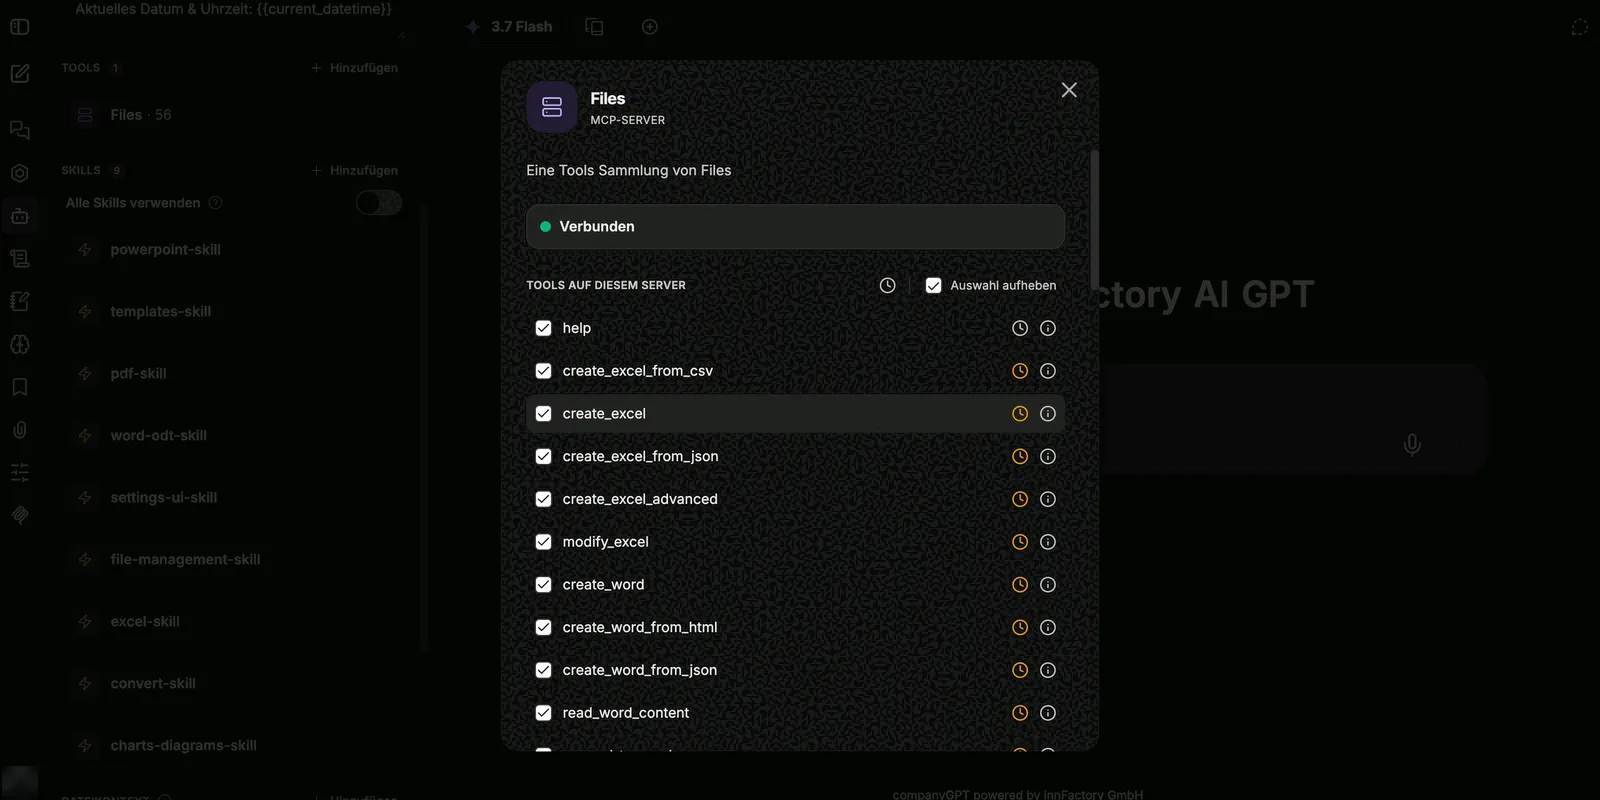Open the sliders settings icon in sidebar
The height and width of the screenshot is (800, 1600).
pos(20,472)
